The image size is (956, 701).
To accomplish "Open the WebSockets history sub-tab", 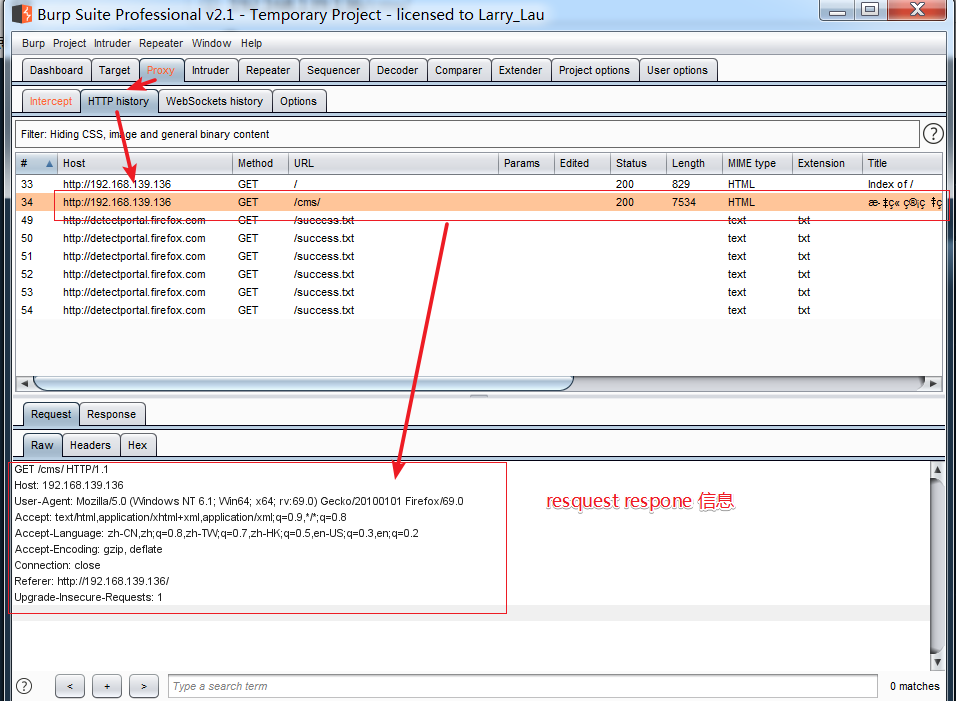I will point(215,101).
